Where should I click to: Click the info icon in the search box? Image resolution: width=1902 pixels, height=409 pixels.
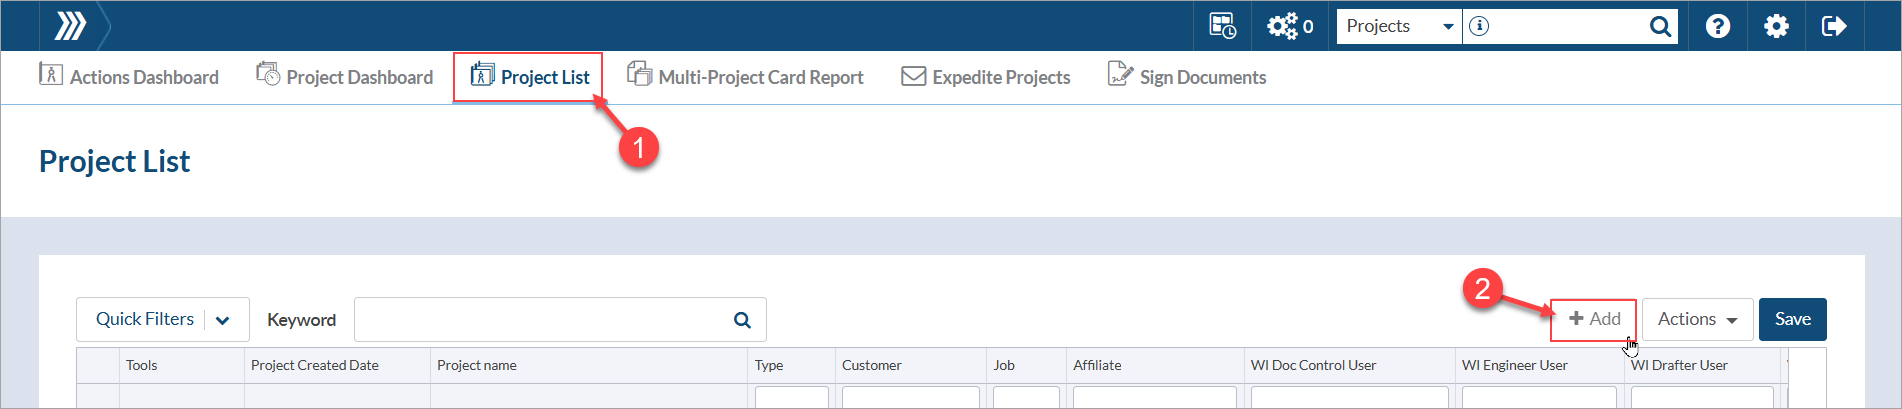tap(1480, 26)
